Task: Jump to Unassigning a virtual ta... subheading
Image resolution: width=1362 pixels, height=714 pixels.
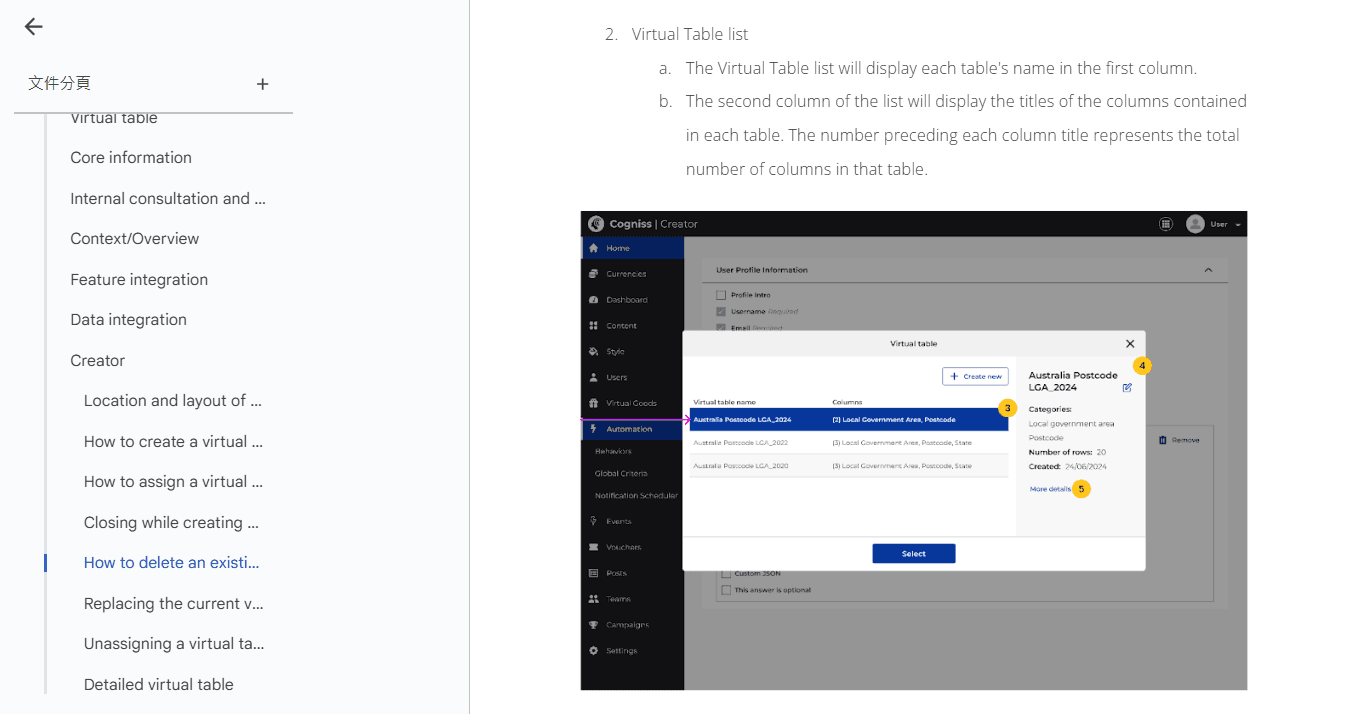Action: click(x=174, y=644)
